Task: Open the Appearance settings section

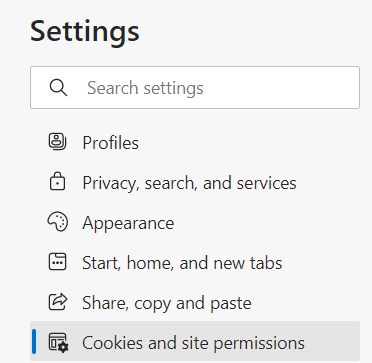Action: [x=195, y=223]
